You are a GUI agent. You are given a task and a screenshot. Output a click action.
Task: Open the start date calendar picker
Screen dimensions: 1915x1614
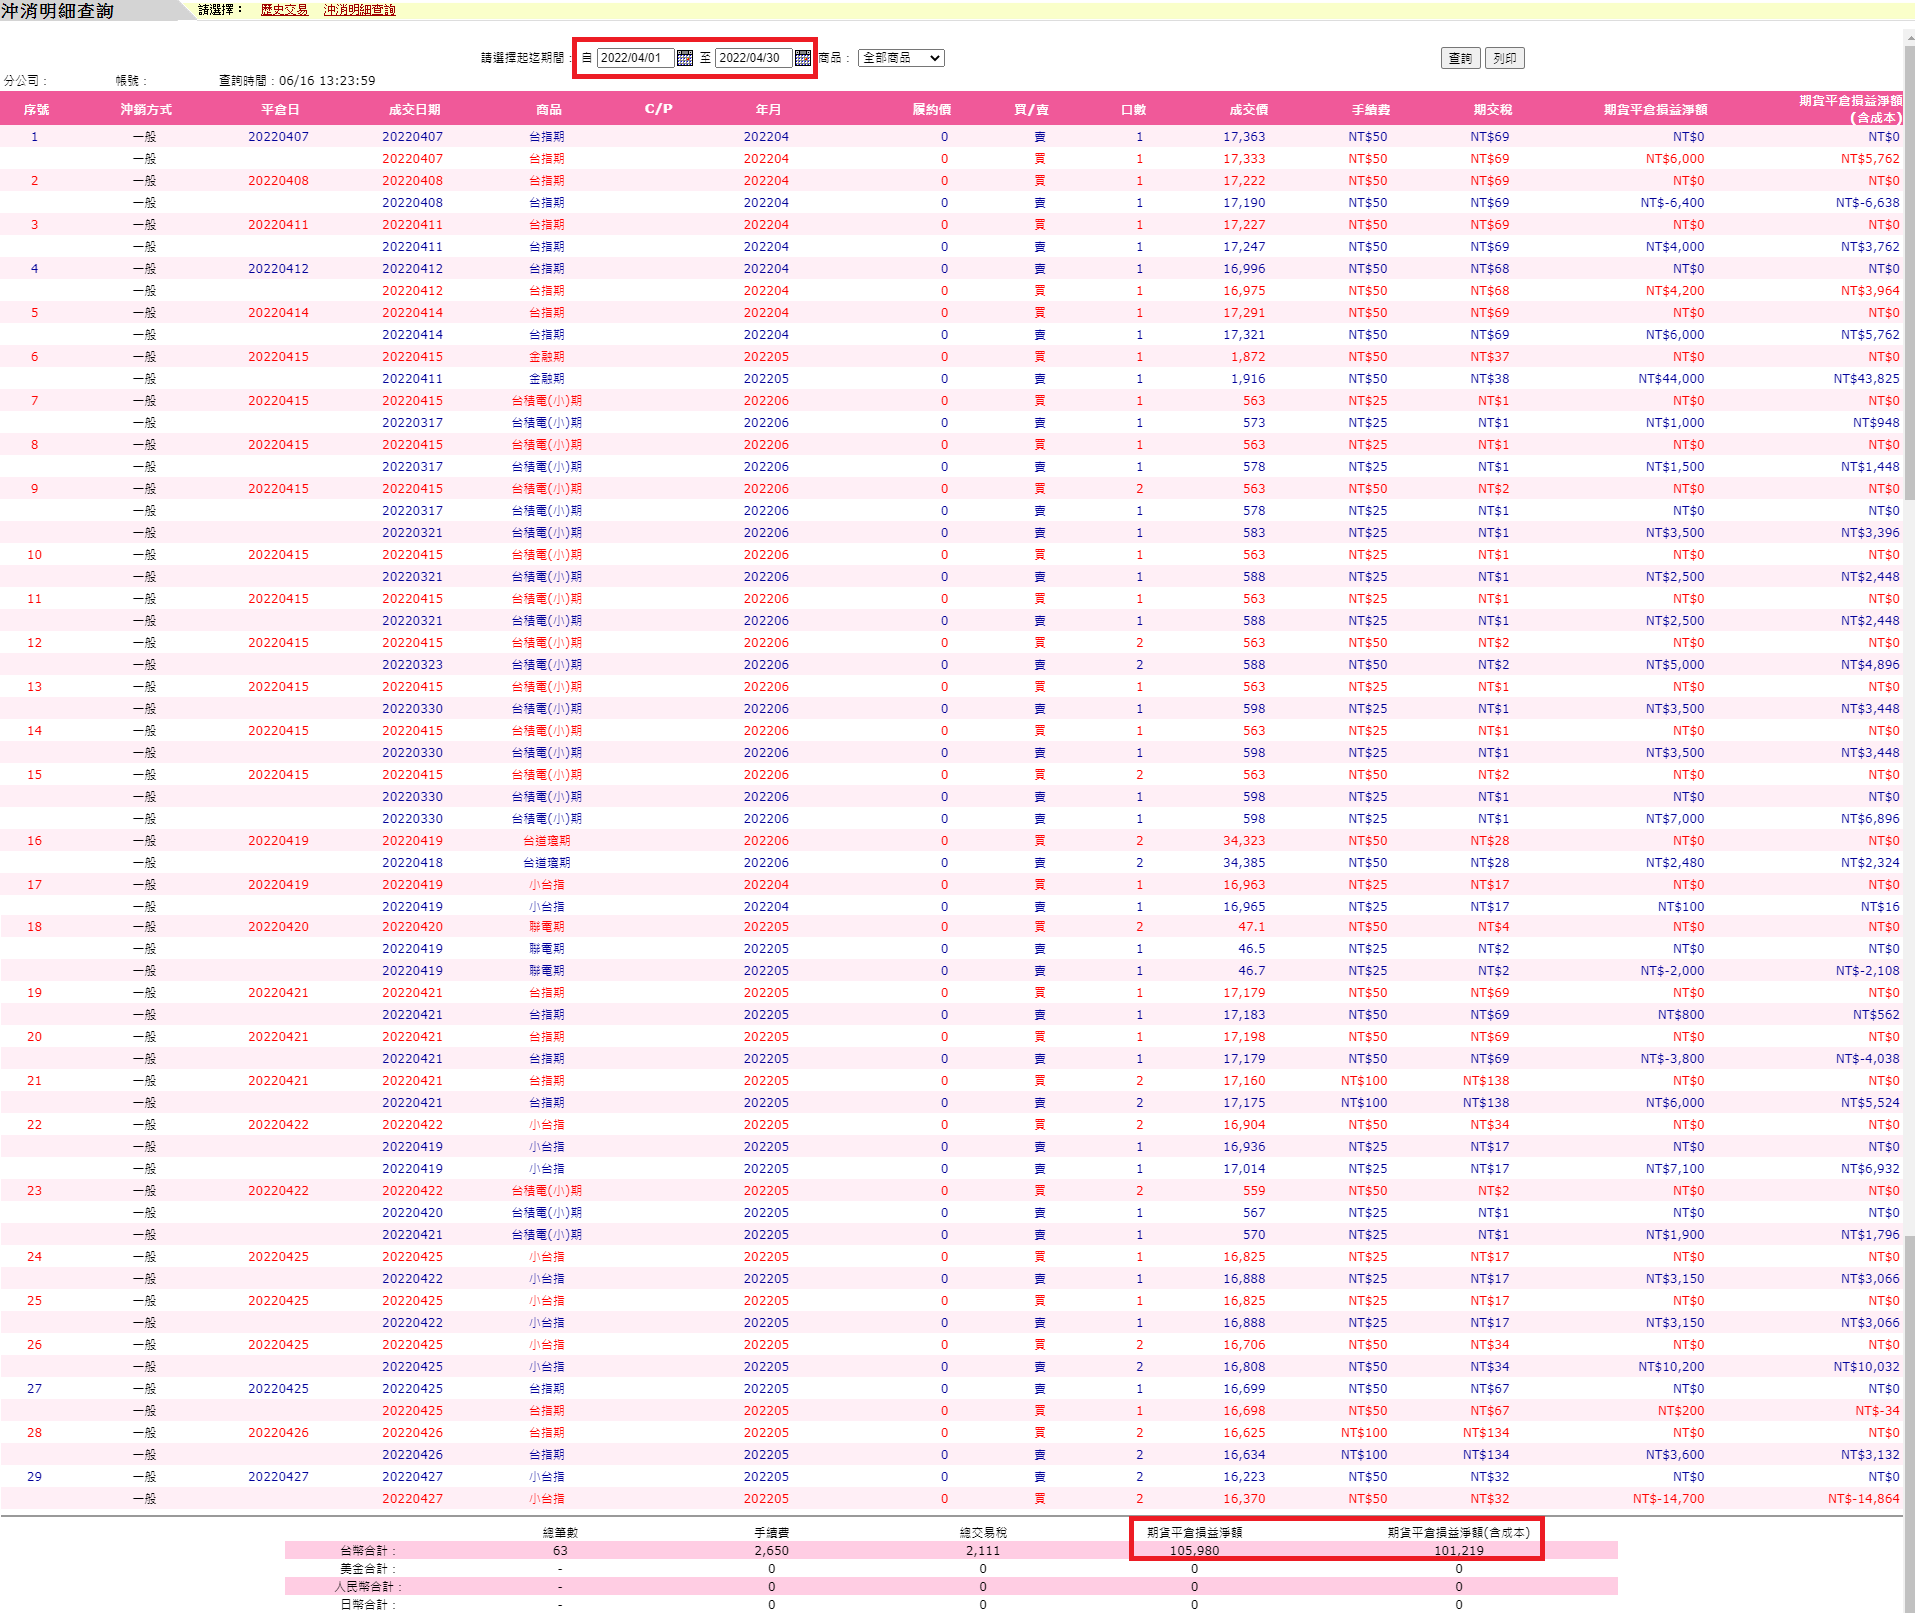click(685, 58)
